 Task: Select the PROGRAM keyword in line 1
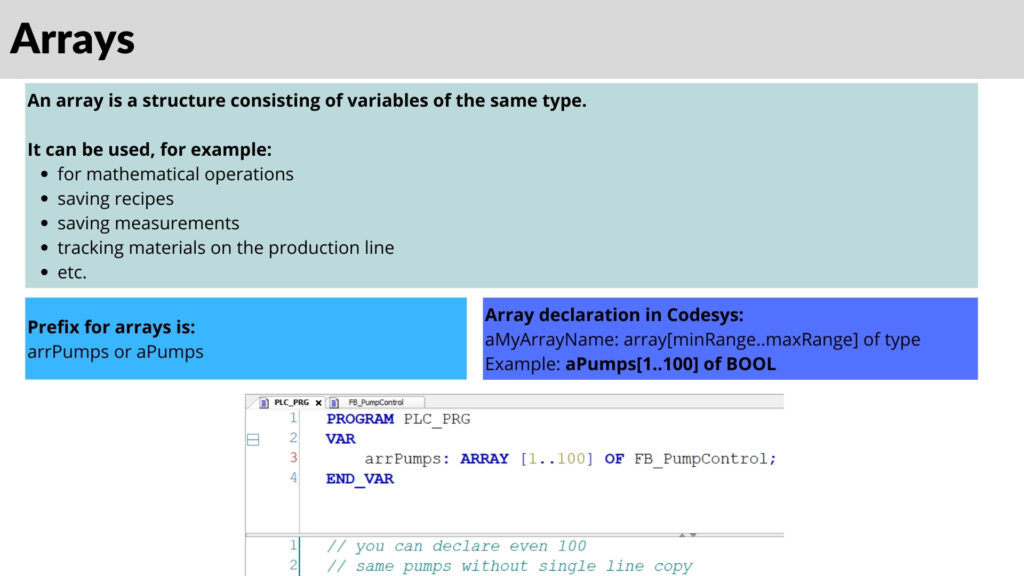point(360,420)
